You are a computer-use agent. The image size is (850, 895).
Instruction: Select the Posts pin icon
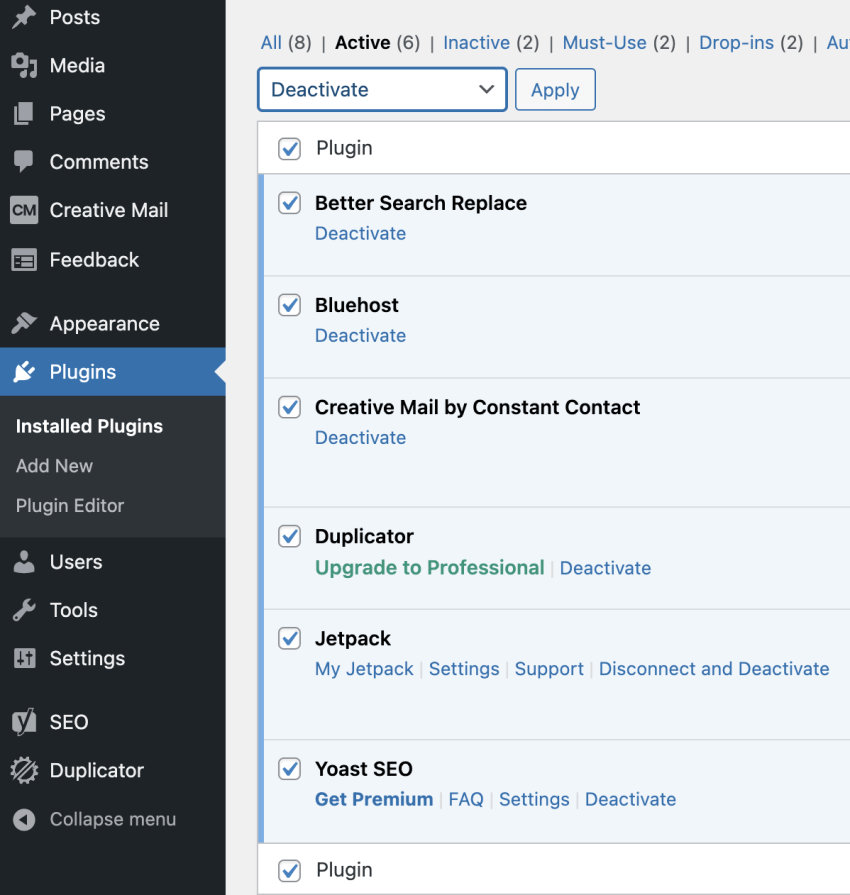pyautogui.click(x=22, y=17)
